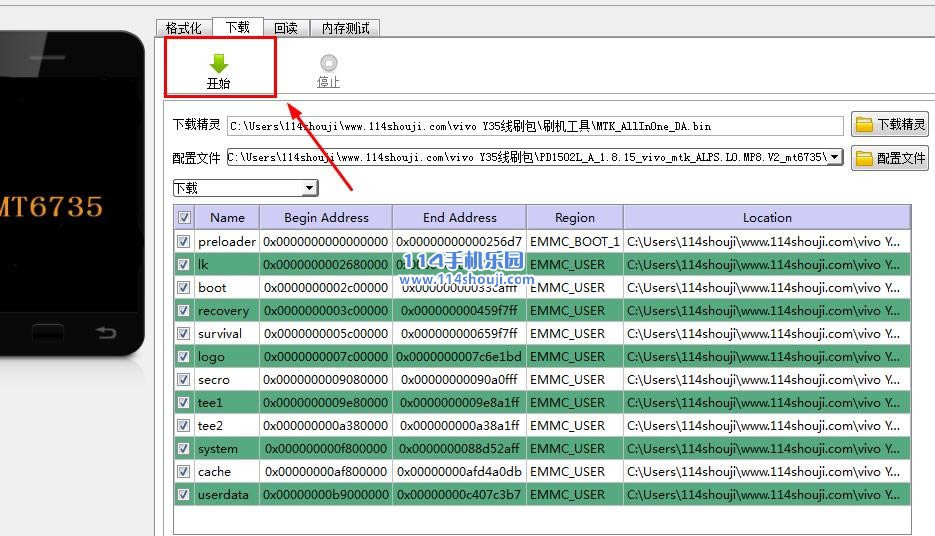Viewport: 935px width, 536px height.
Task: Uncheck the preloader partition checkbox
Action: point(184,242)
